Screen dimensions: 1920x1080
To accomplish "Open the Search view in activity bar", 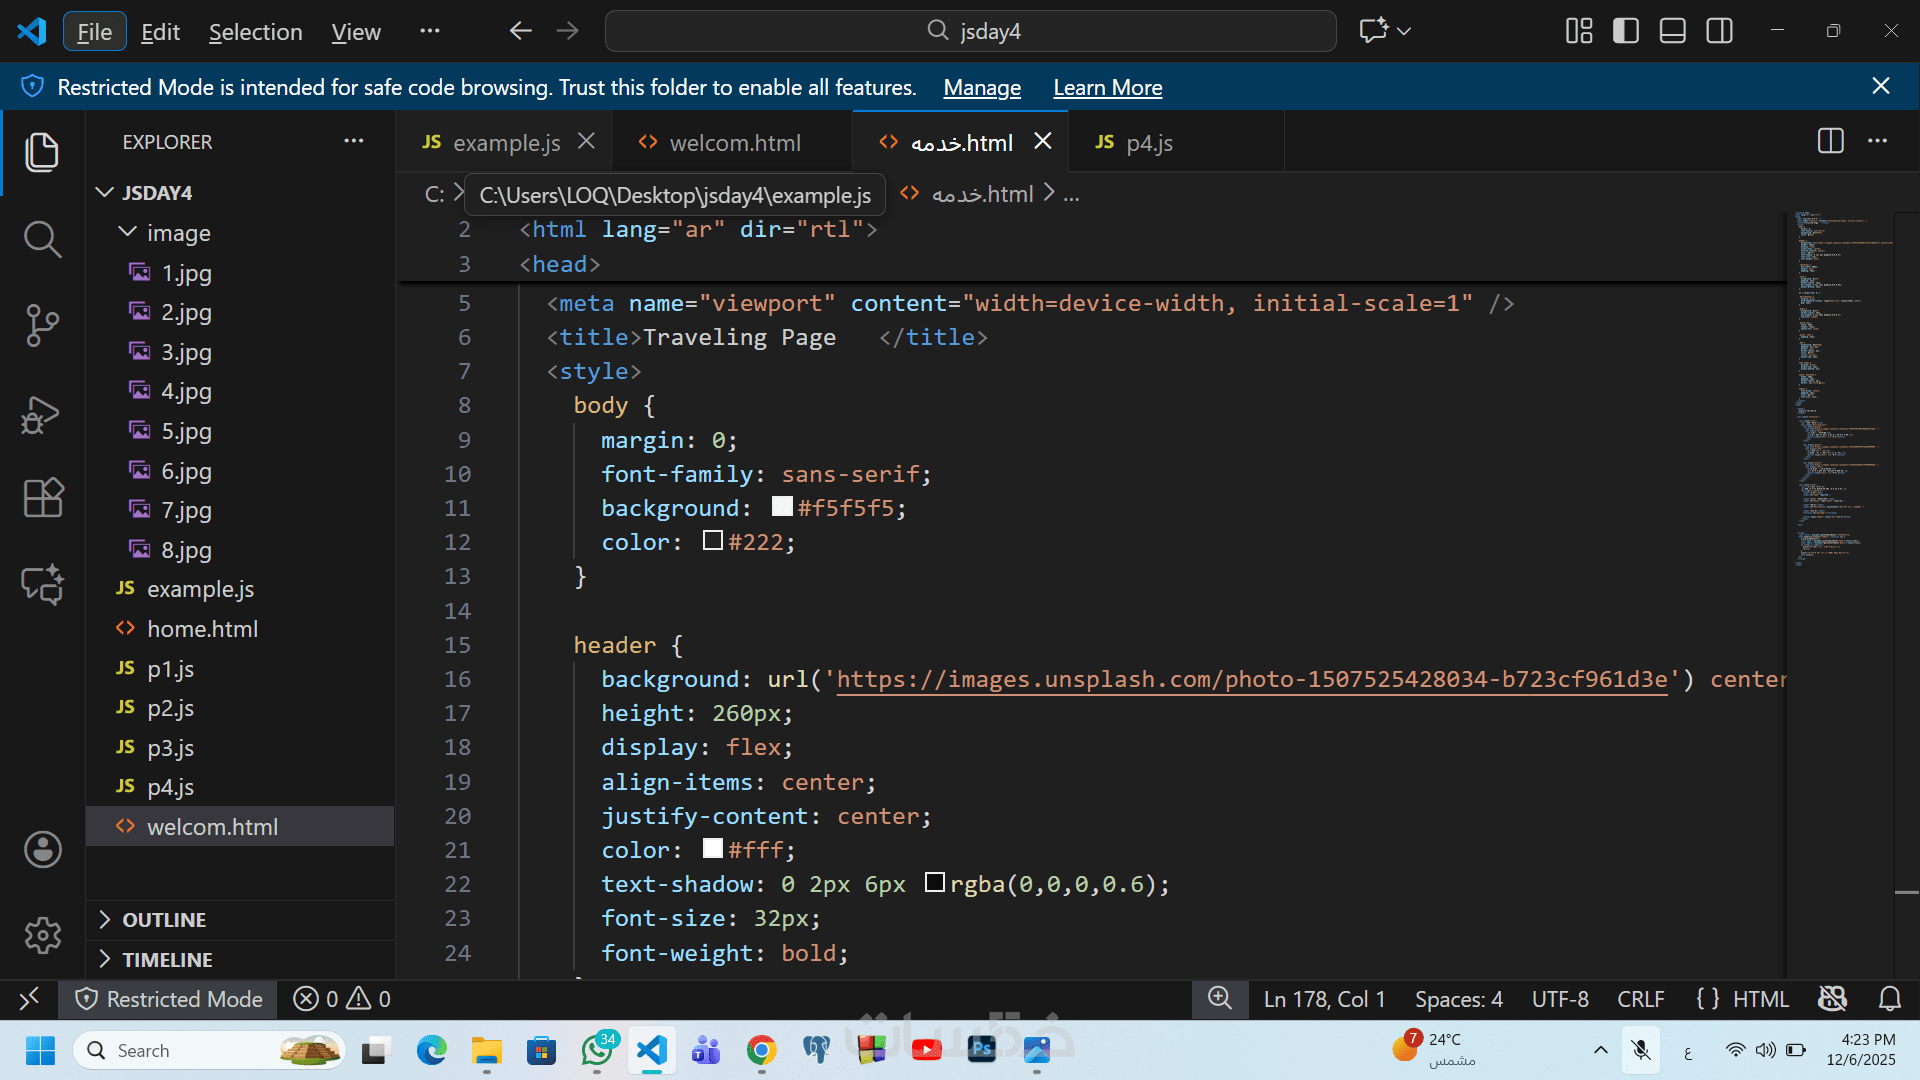I will [42, 239].
